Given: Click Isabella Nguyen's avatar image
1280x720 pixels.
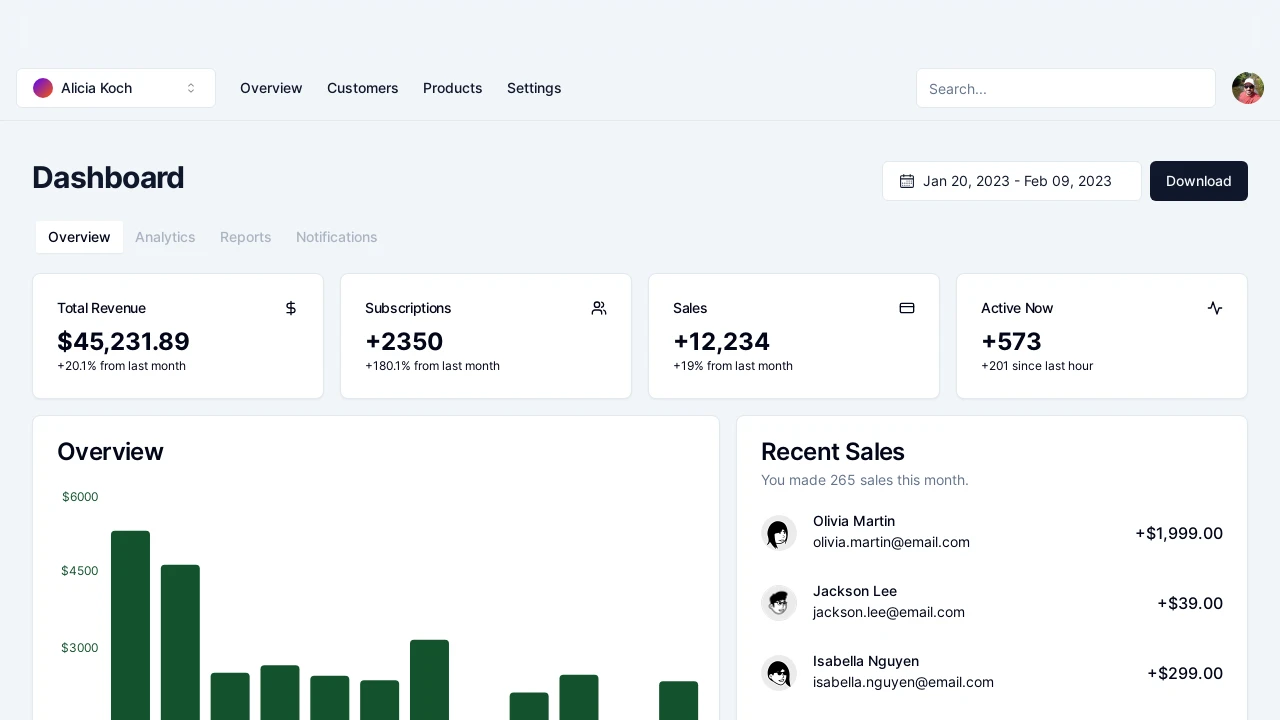Looking at the screenshot, I should click(x=779, y=673).
